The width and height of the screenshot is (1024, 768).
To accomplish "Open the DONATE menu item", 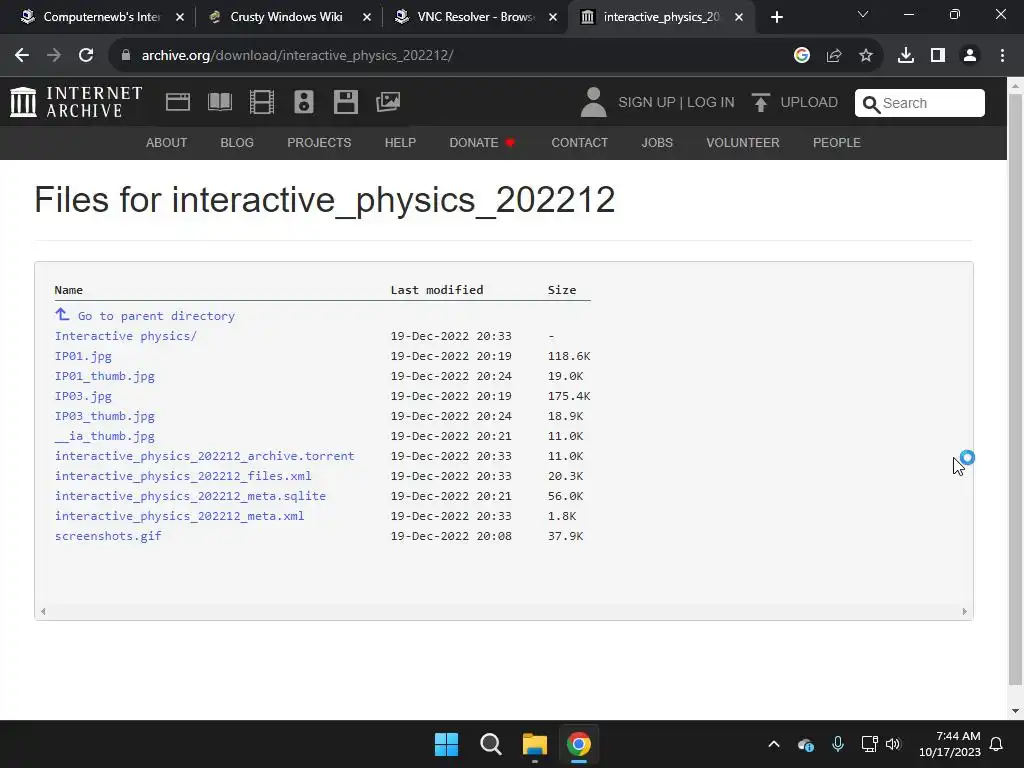I will [482, 142].
